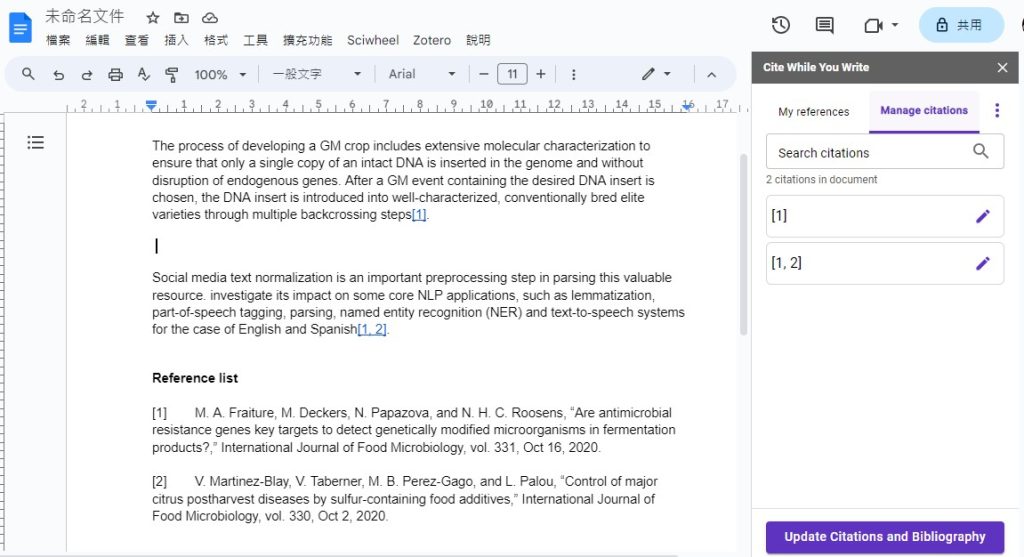Open the Sciwheel menu
The width and height of the screenshot is (1024, 557).
tap(373, 40)
